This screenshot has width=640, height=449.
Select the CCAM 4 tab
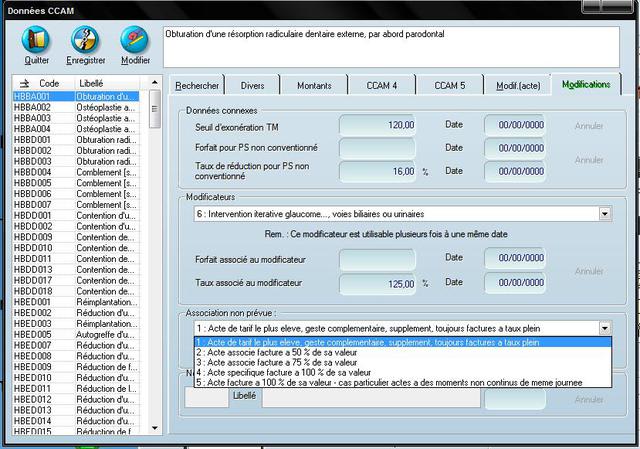pyautogui.click(x=381, y=86)
